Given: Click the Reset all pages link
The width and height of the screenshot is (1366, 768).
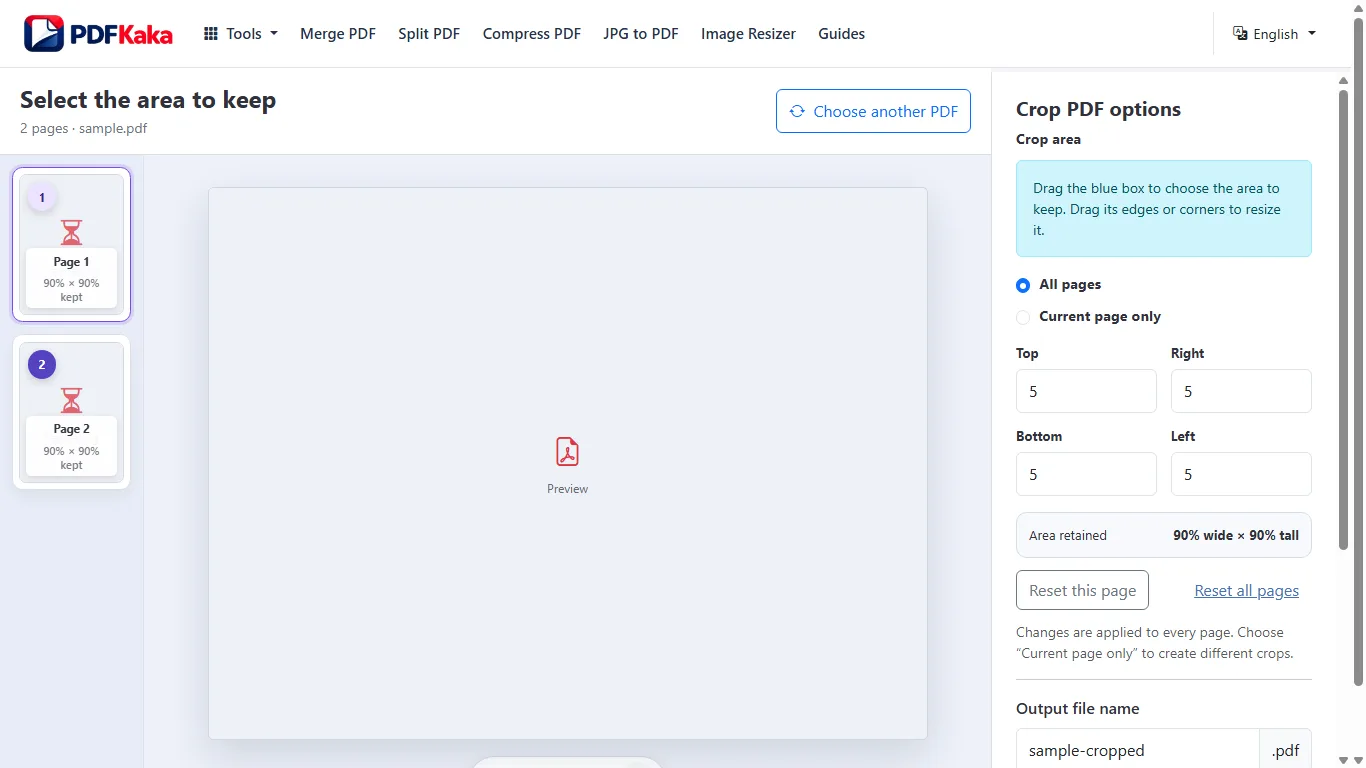Looking at the screenshot, I should pos(1246,591).
